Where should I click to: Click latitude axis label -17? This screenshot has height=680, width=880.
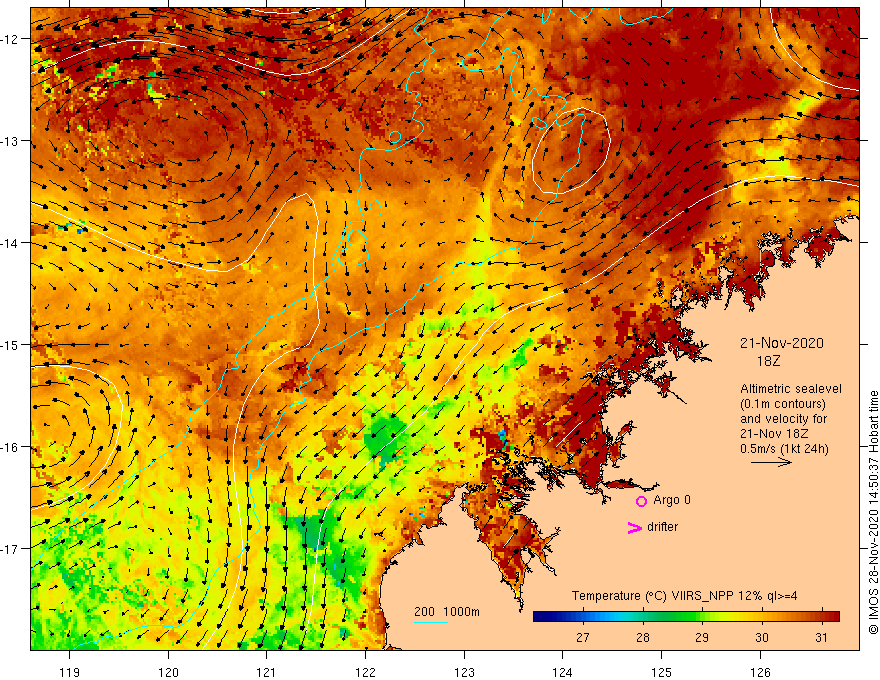click(10, 549)
